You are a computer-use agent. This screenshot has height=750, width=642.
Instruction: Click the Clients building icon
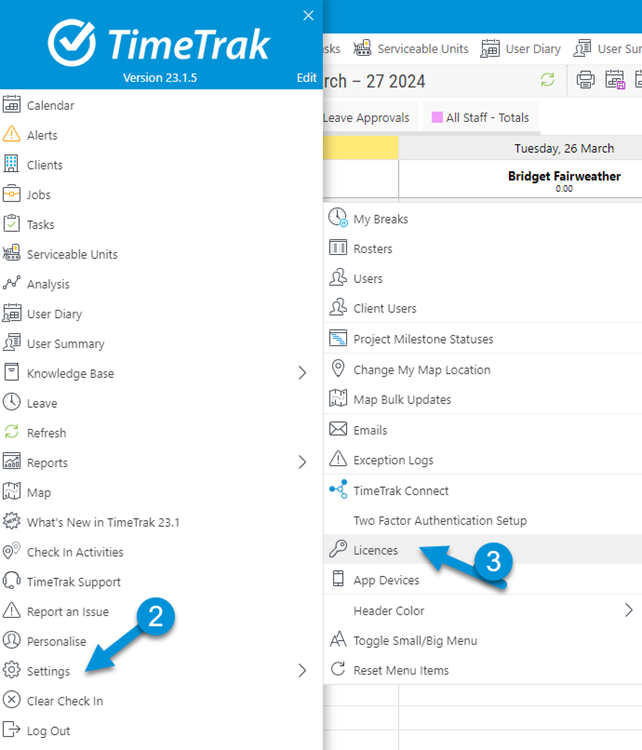point(12,165)
